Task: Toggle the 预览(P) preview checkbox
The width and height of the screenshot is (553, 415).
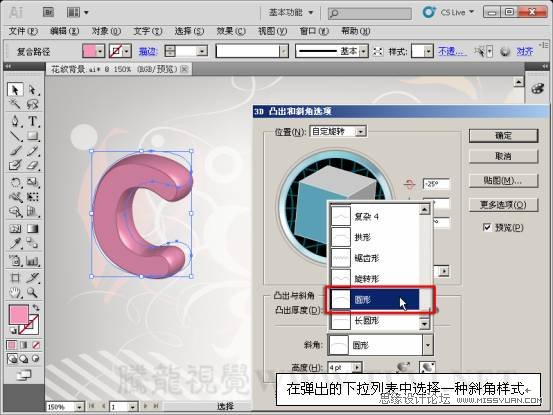Action: pos(487,227)
